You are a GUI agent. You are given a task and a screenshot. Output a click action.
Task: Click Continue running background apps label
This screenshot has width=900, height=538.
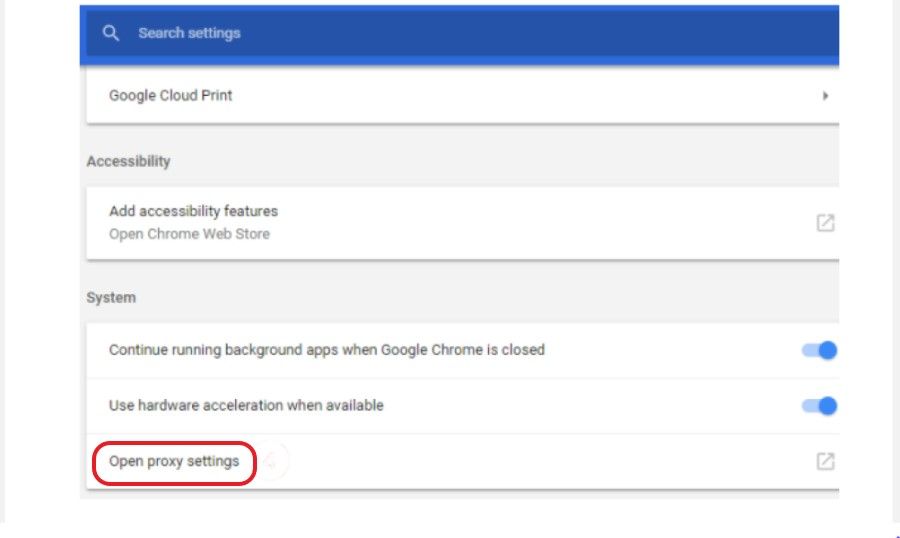327,350
